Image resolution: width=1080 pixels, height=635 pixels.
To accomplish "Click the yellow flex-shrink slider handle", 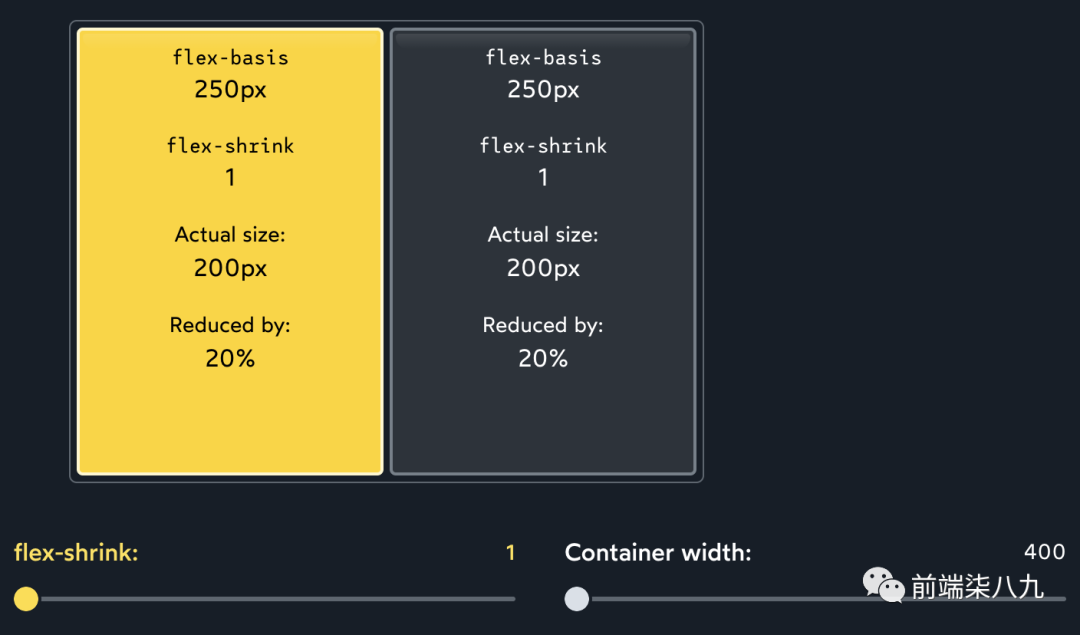I will pyautogui.click(x=26, y=599).
